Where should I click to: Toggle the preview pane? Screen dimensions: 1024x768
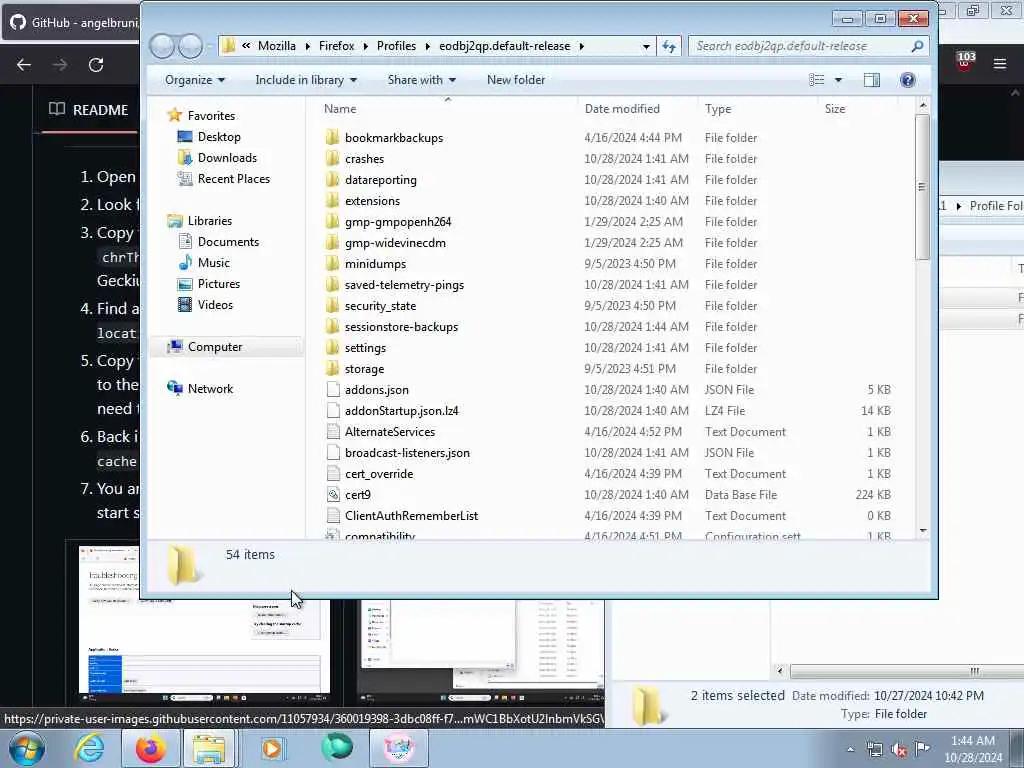(x=871, y=80)
